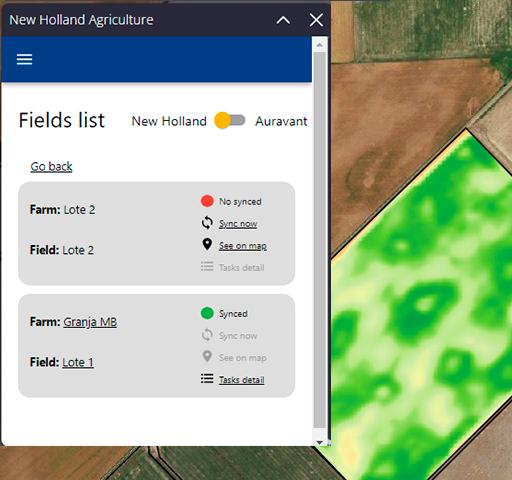Click the greyed 'Tasks detail' text for Lote 2
Viewport: 512px width, 480px height.
(x=242, y=267)
